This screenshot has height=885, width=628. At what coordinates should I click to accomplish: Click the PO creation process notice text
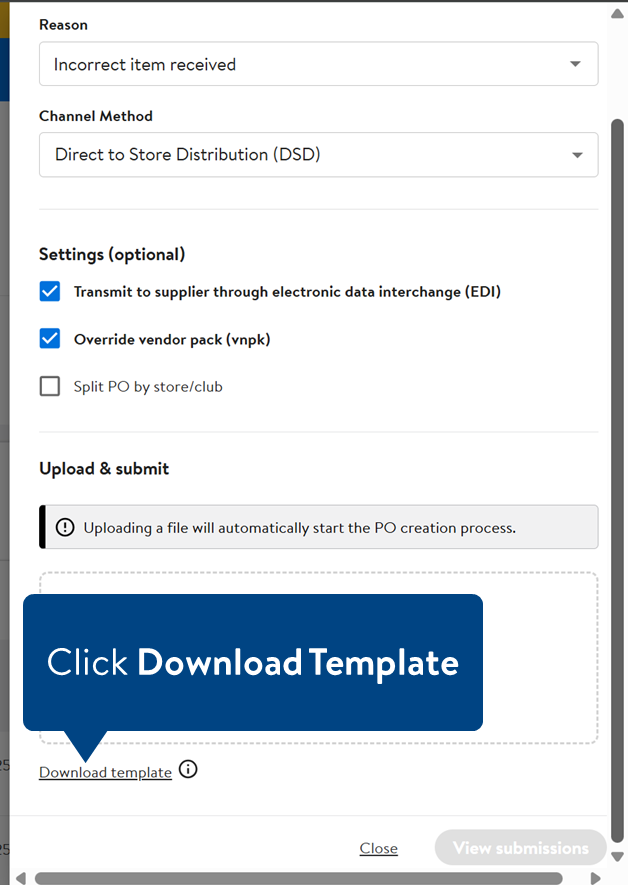point(300,527)
